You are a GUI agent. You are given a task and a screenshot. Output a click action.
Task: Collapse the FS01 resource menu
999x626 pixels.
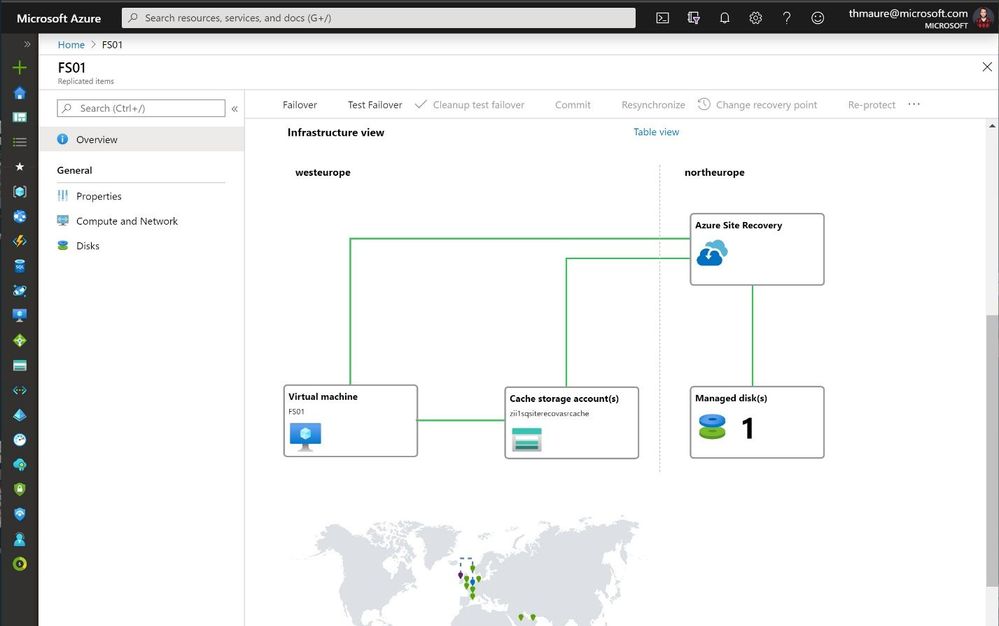(x=234, y=109)
